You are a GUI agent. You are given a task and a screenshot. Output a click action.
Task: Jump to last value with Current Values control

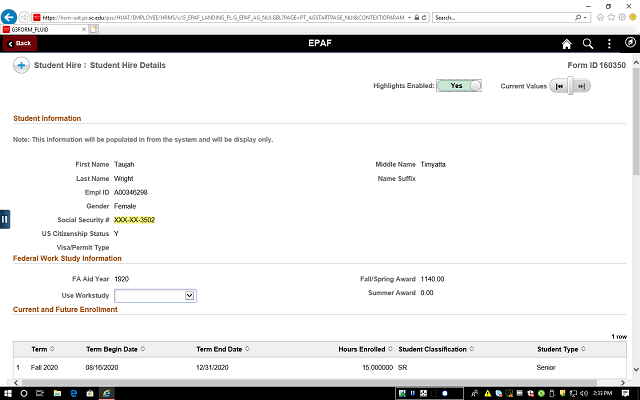582,86
